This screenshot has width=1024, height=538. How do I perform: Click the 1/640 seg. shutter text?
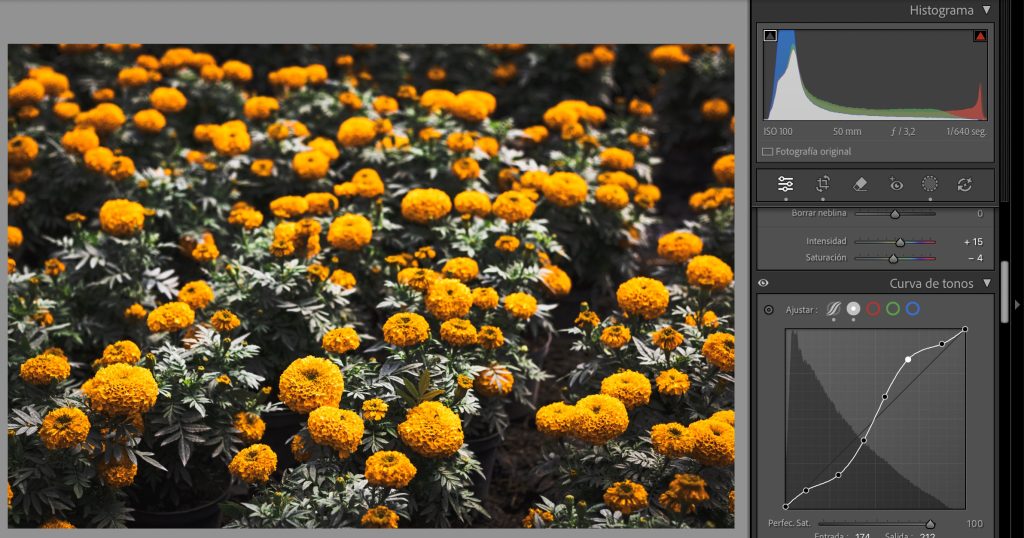click(966, 131)
